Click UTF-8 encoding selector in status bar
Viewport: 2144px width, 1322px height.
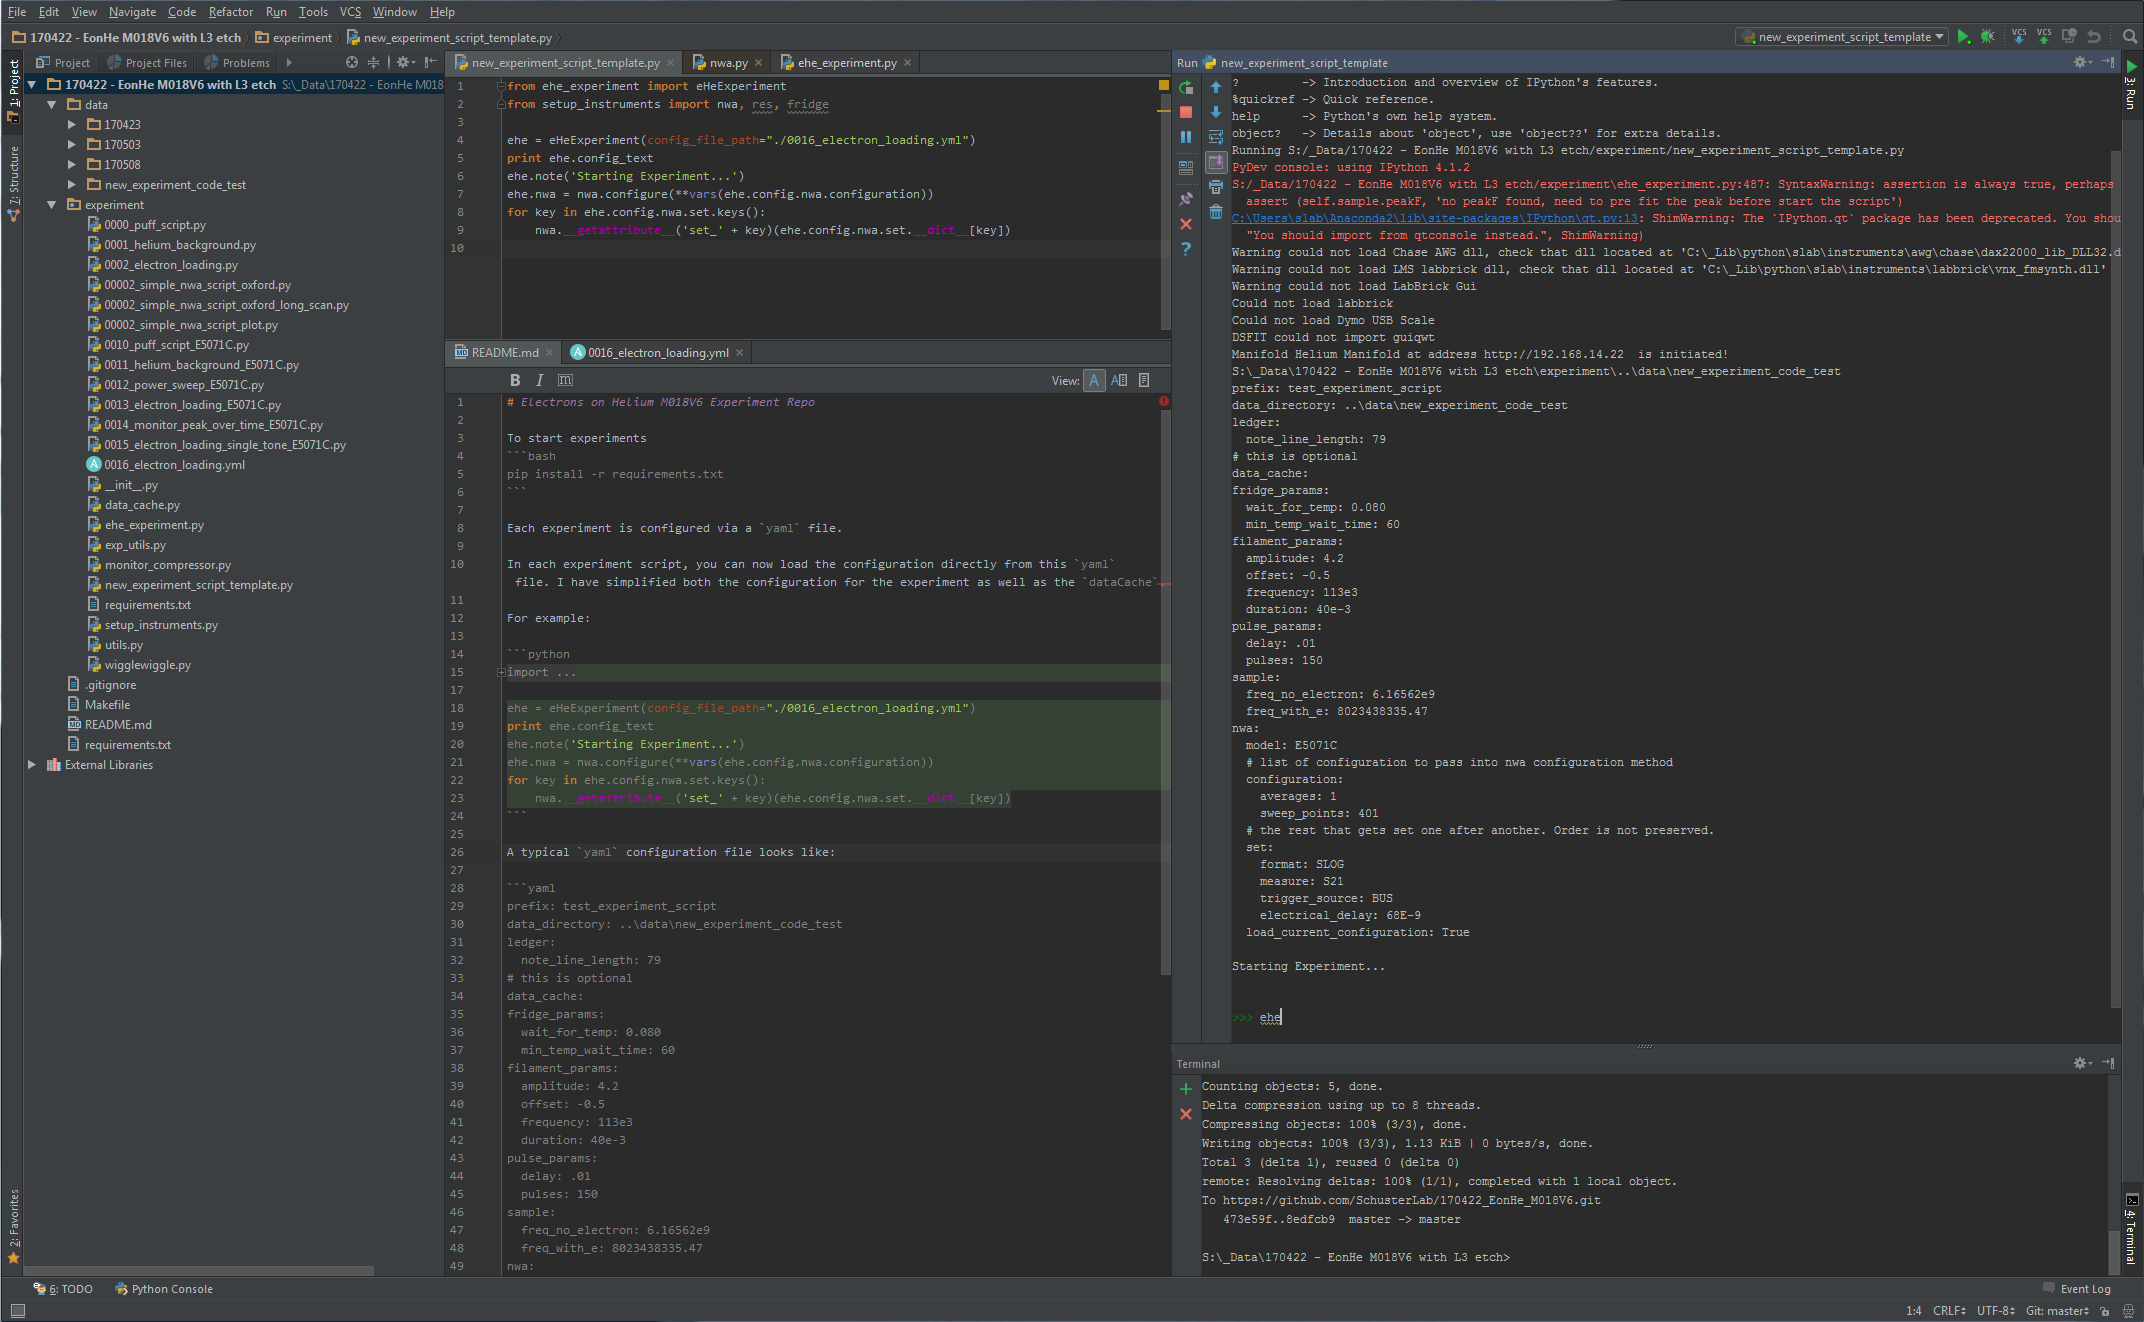(1995, 1311)
